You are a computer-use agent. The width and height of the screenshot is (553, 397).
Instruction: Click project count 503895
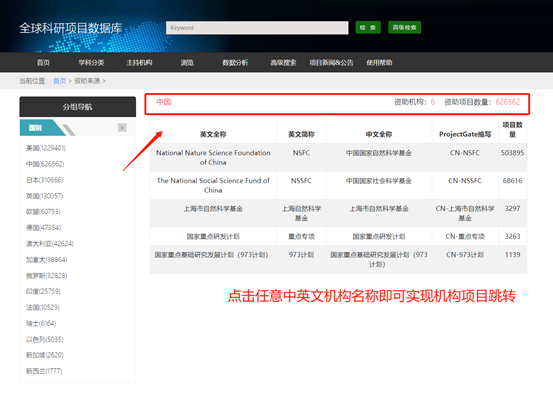[x=512, y=153]
